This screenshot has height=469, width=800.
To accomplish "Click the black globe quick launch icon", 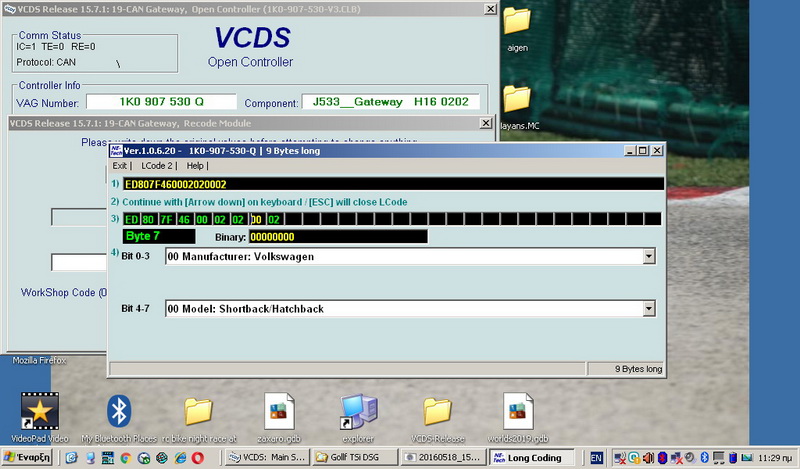I will tap(162, 458).
